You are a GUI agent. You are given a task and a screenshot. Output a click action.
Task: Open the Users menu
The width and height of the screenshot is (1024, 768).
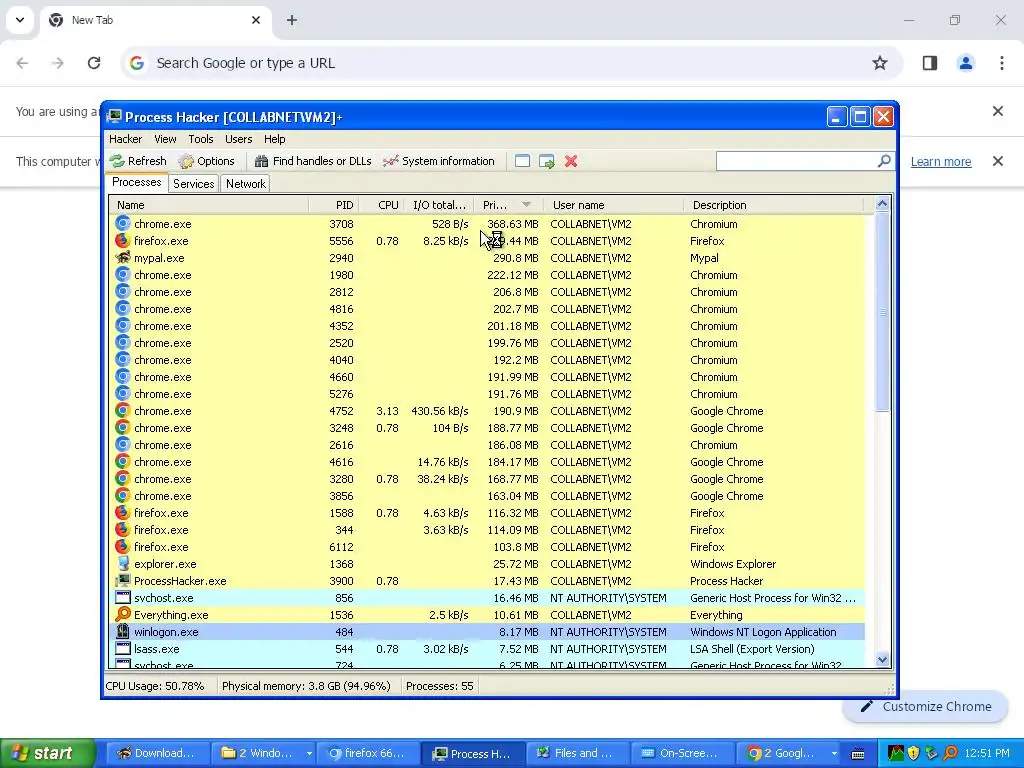click(x=238, y=139)
